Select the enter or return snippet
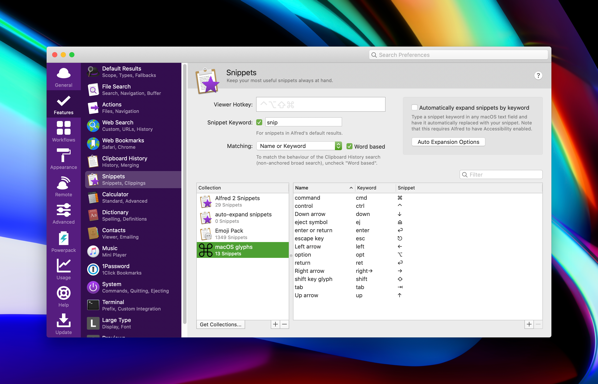Viewport: 598px width, 384px height. tap(418, 230)
